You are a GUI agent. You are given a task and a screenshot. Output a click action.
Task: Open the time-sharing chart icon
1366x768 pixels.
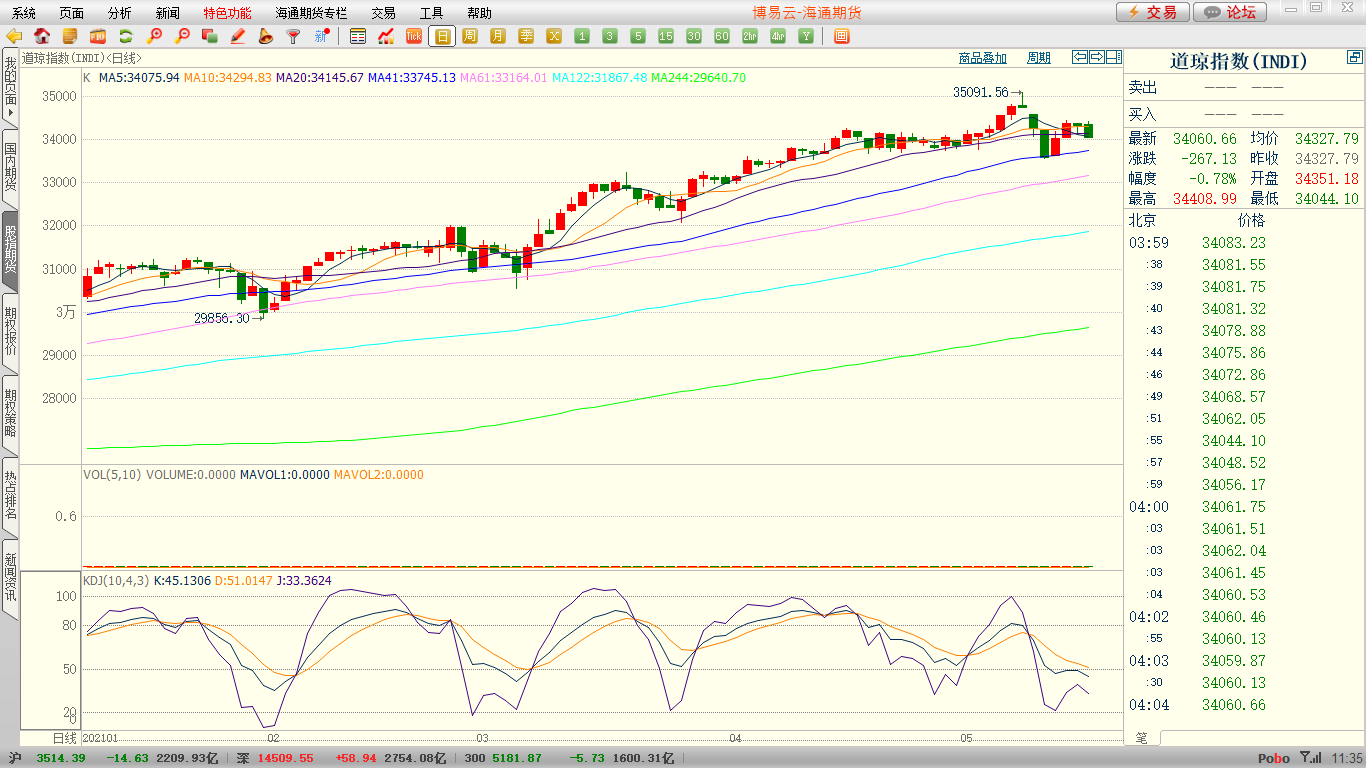tap(386, 37)
